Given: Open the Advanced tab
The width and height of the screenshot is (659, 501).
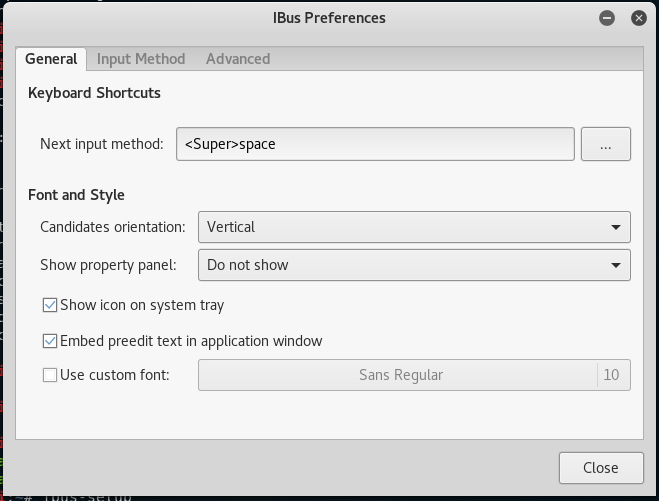Looking at the screenshot, I should pos(238,59).
